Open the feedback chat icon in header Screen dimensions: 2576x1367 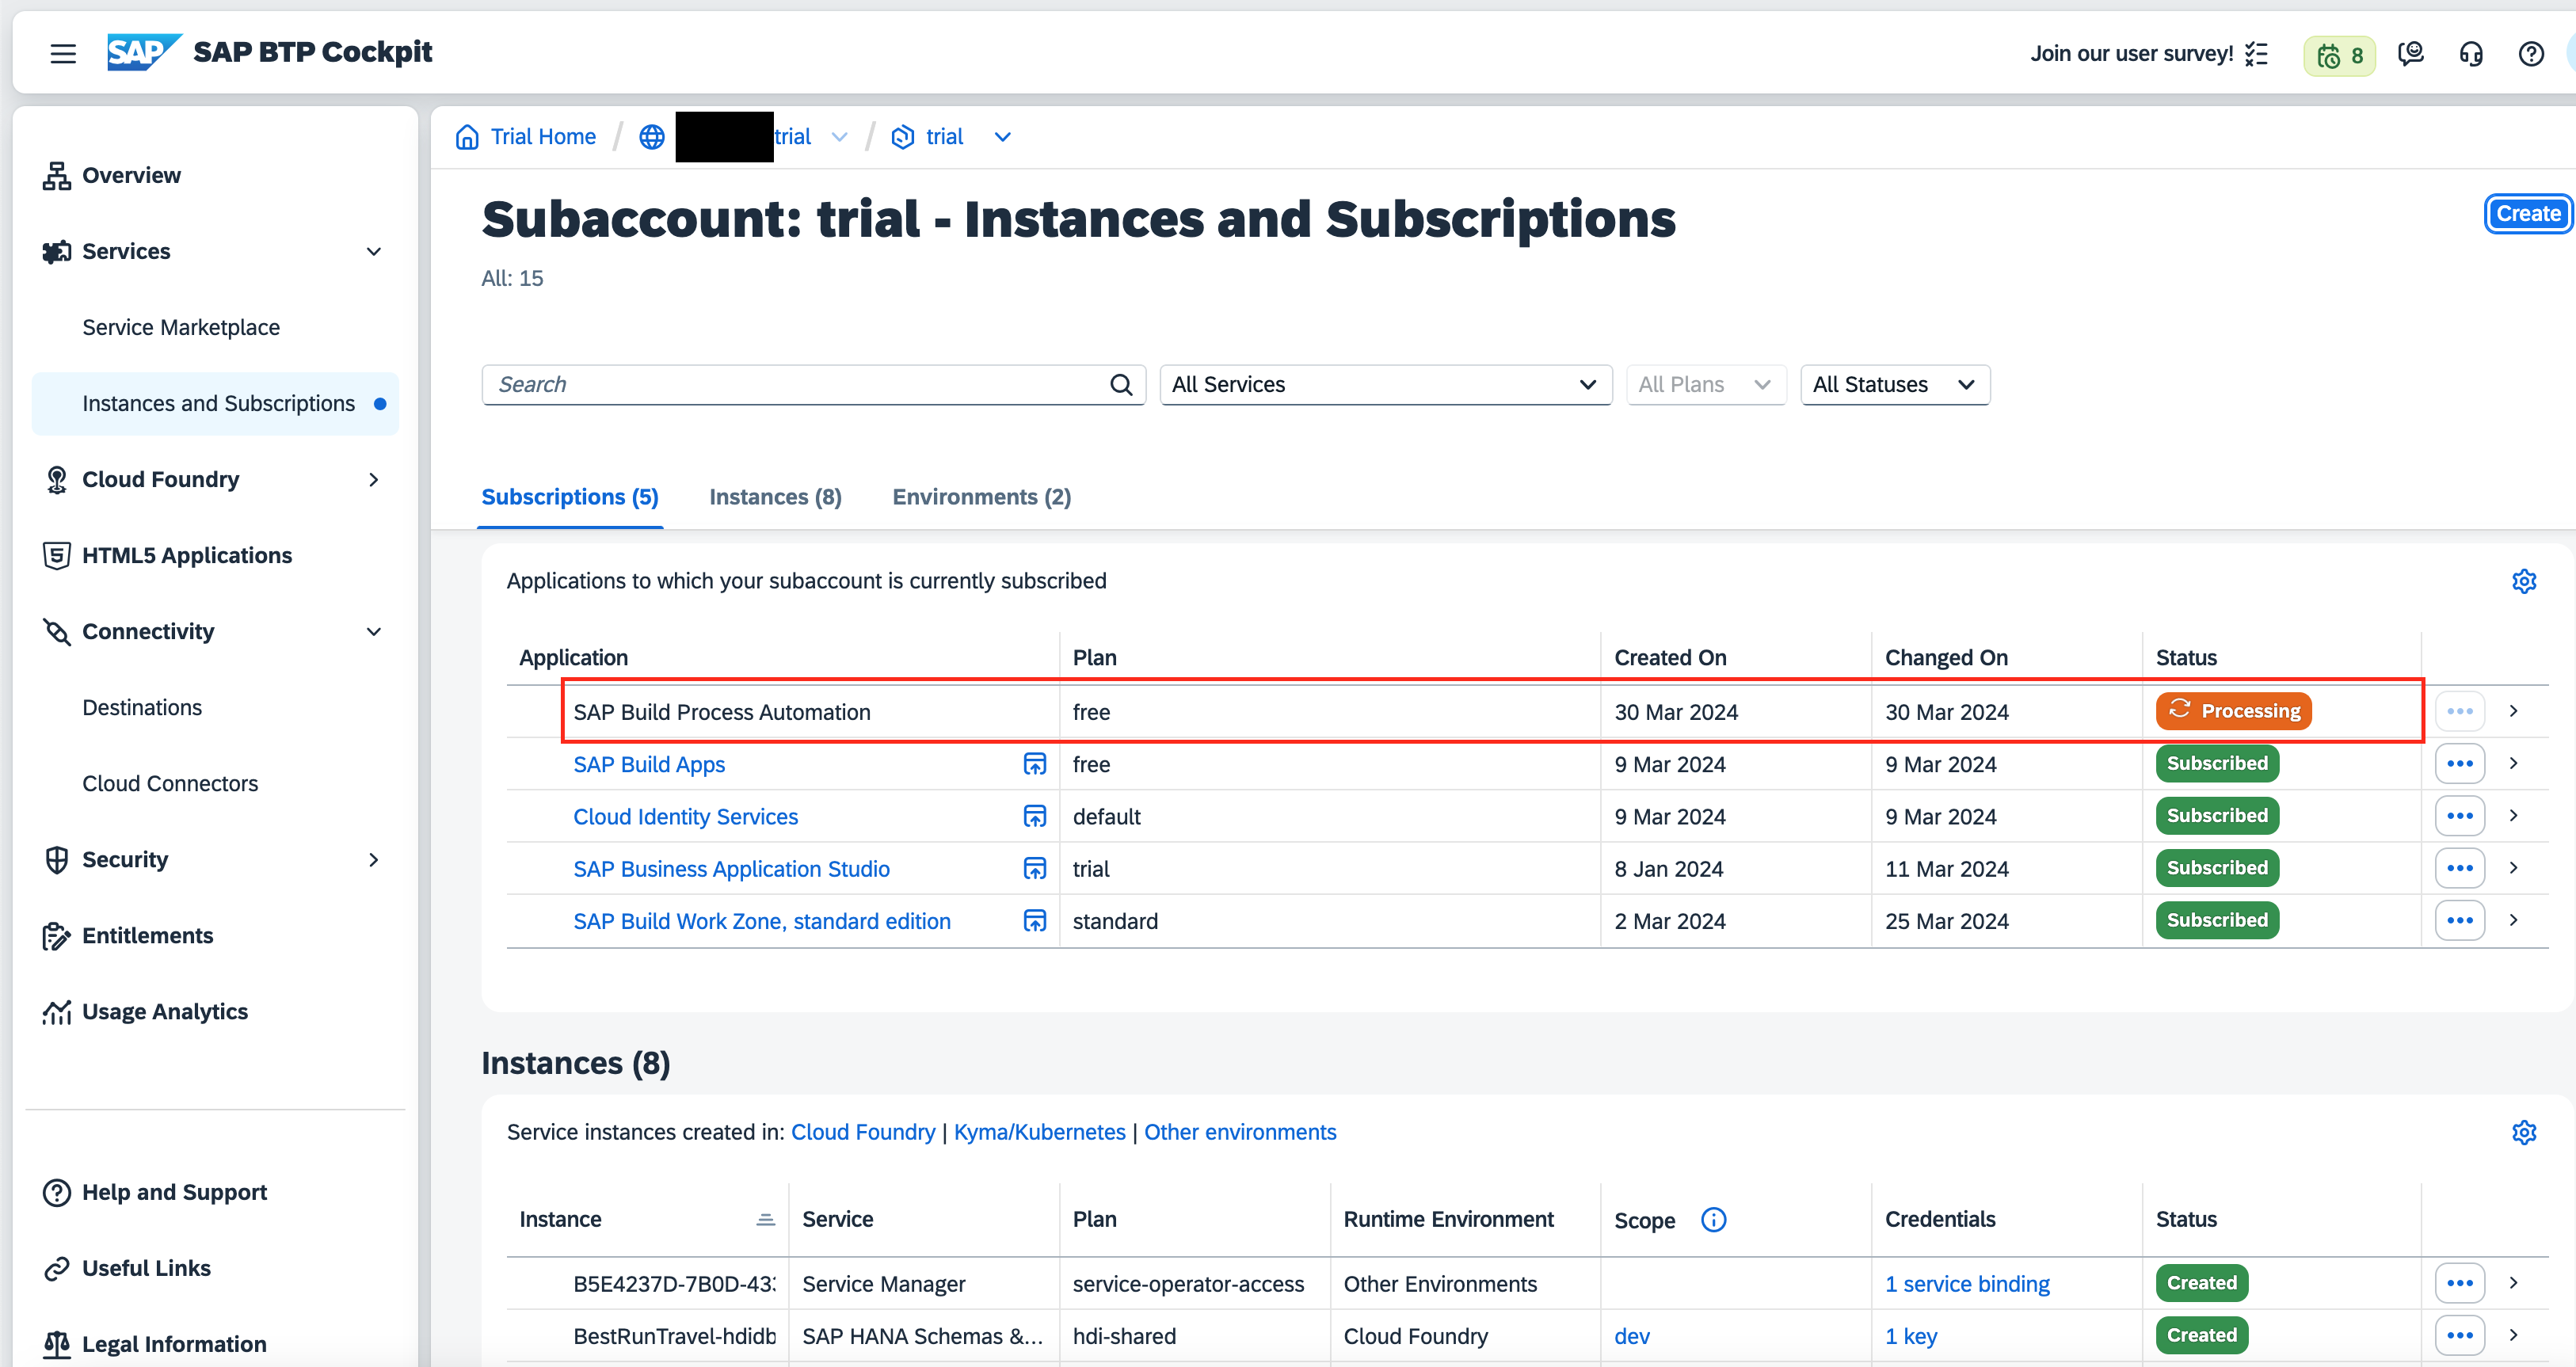2411,54
